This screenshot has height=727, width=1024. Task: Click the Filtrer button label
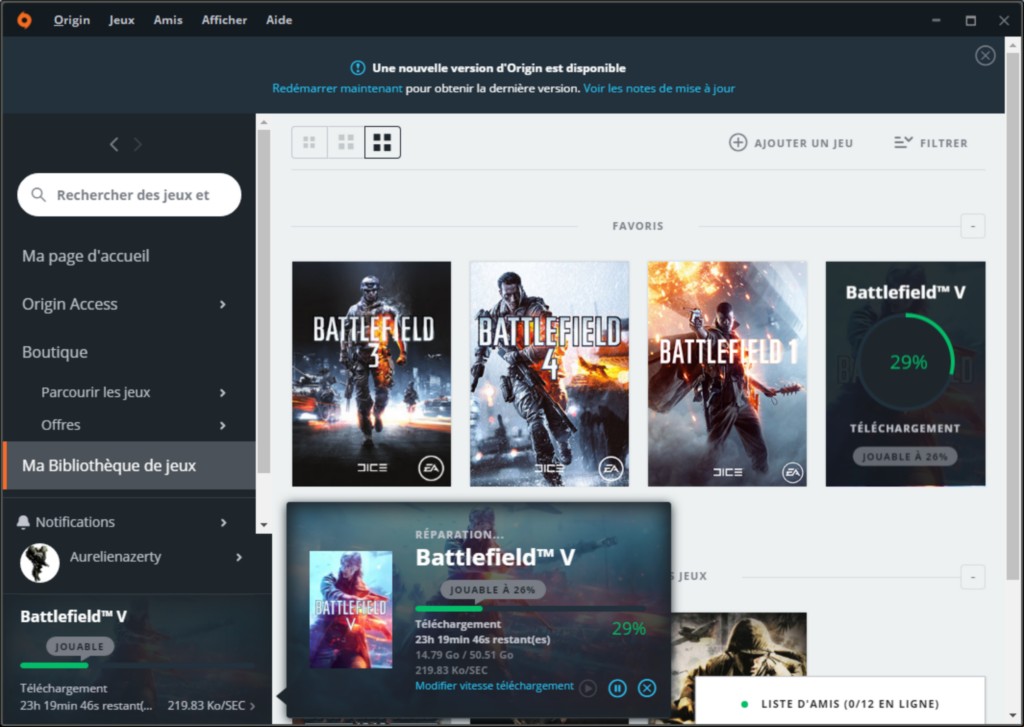click(944, 143)
